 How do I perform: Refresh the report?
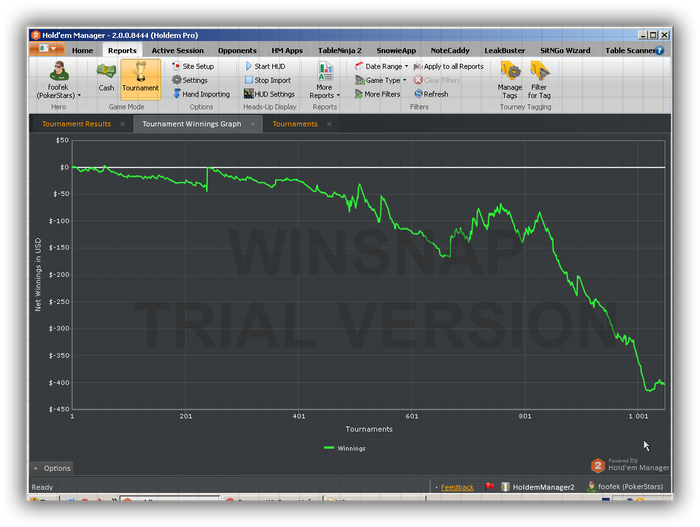point(431,94)
